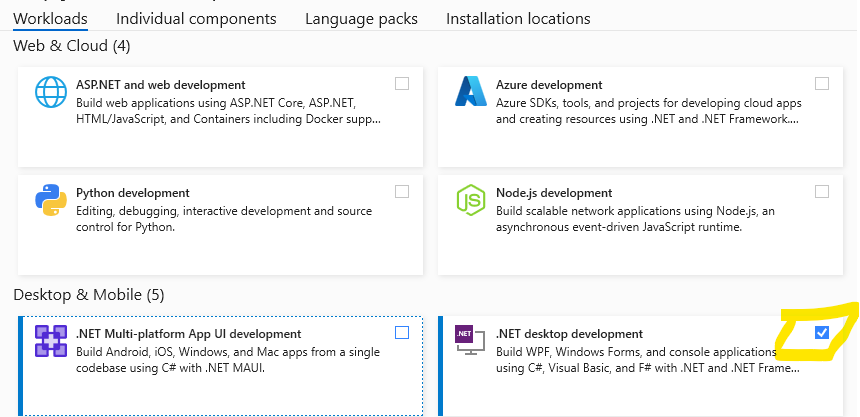Click the 'ASP.NET and web development' title
The height and width of the screenshot is (417, 860).
[161, 85]
